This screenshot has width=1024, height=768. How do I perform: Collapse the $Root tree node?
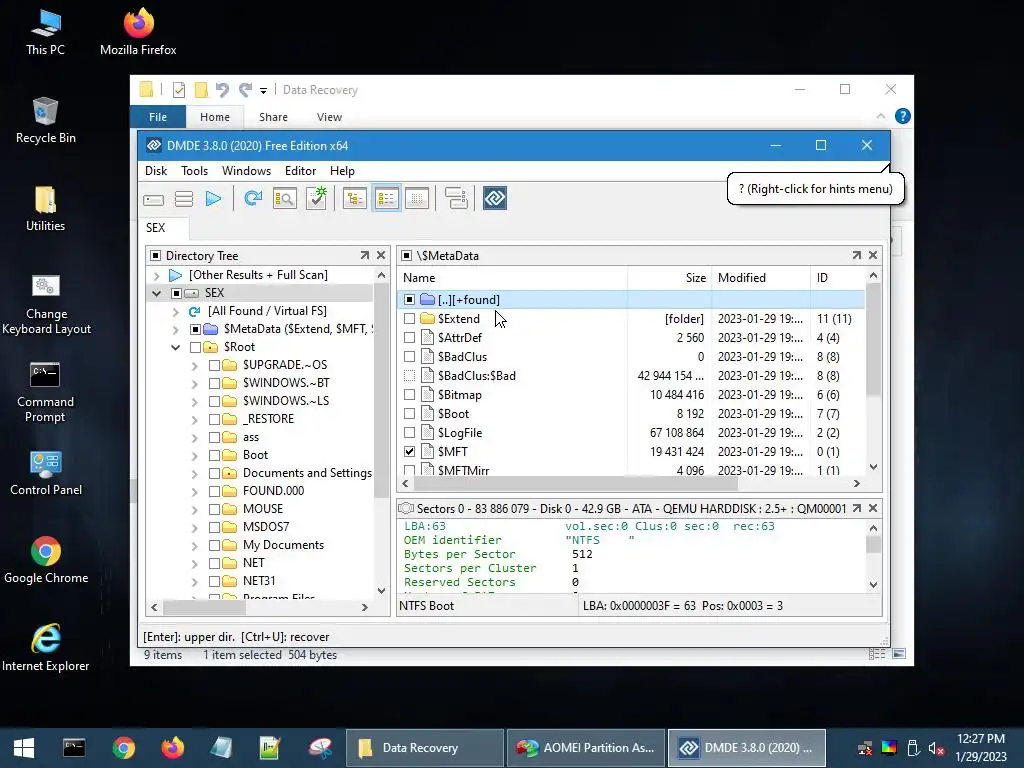click(x=176, y=347)
